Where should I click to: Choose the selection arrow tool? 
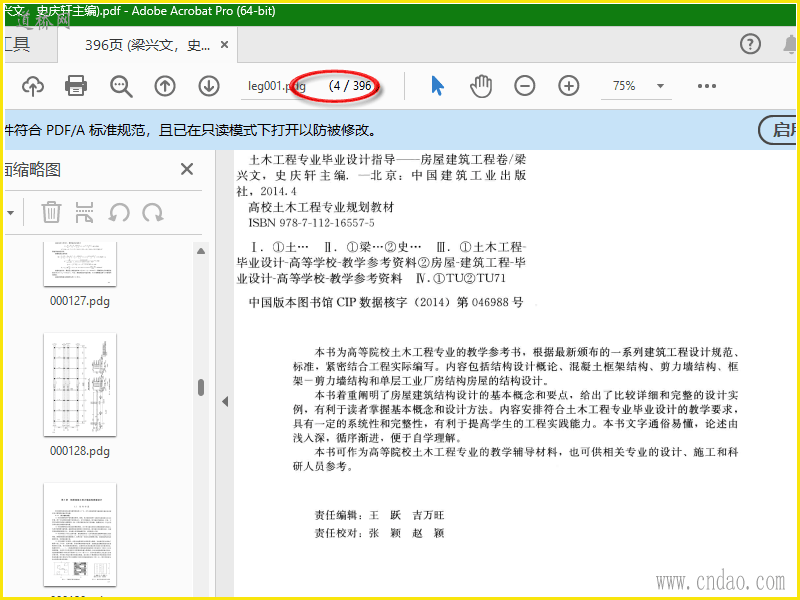[437, 86]
